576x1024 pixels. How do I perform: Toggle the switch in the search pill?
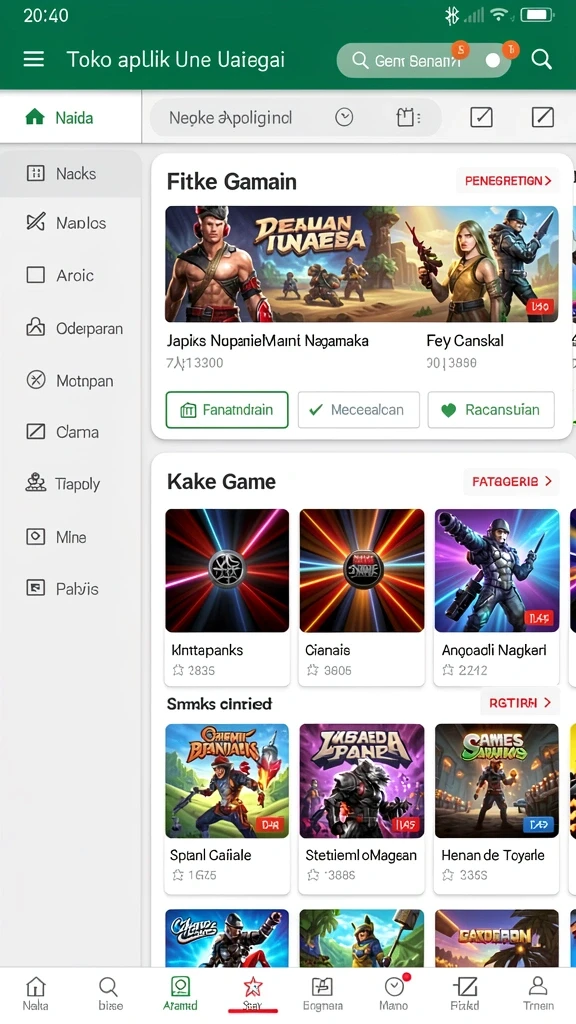[493, 61]
